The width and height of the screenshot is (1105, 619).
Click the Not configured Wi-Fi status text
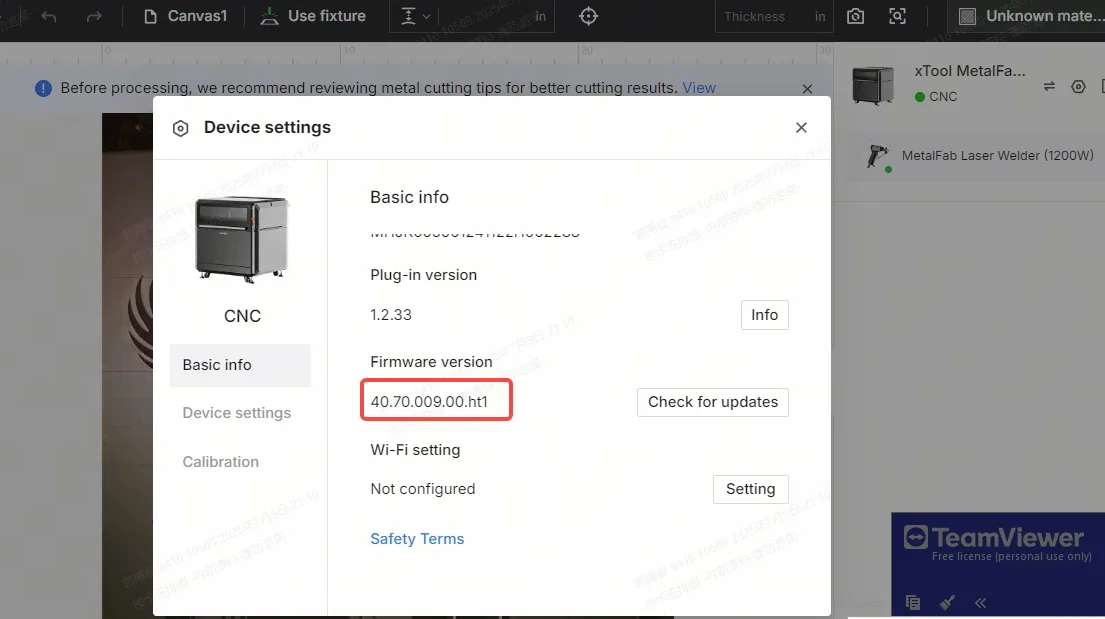[x=423, y=489]
